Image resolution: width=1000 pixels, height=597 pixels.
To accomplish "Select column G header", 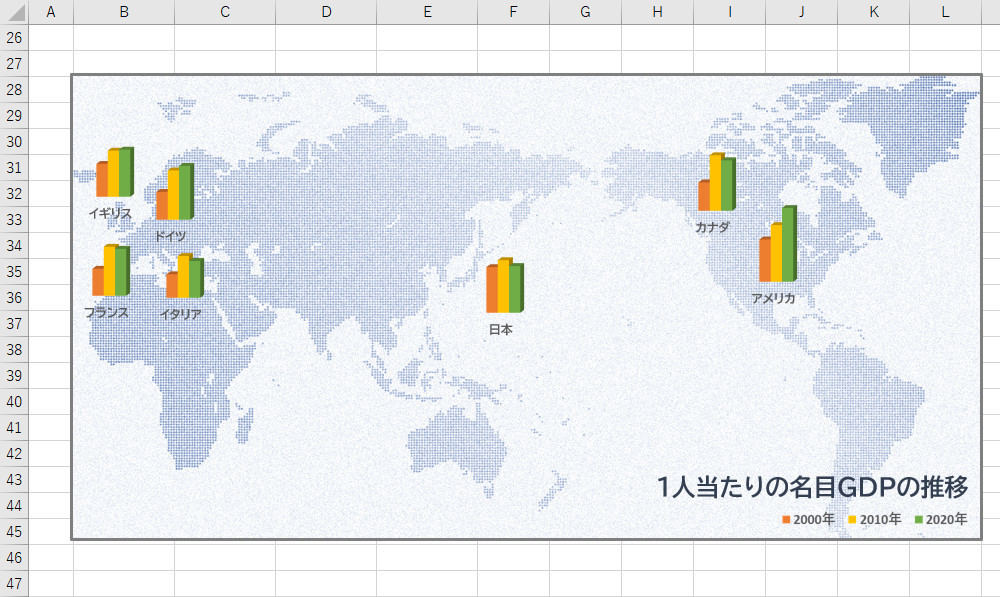I will tap(585, 12).
